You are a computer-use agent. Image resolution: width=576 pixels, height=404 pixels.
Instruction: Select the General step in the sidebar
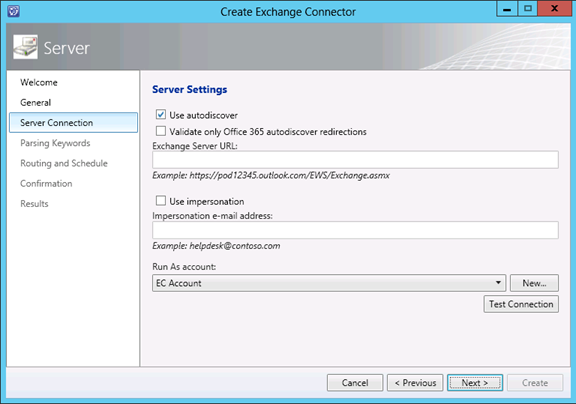tap(36, 102)
